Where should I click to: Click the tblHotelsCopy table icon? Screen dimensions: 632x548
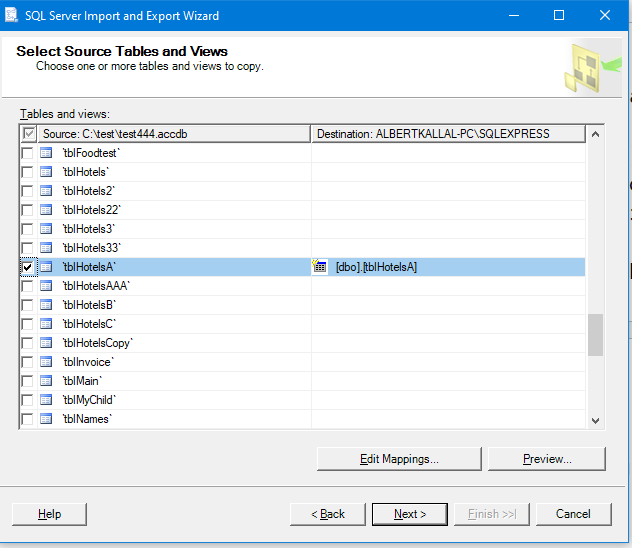tap(46, 343)
